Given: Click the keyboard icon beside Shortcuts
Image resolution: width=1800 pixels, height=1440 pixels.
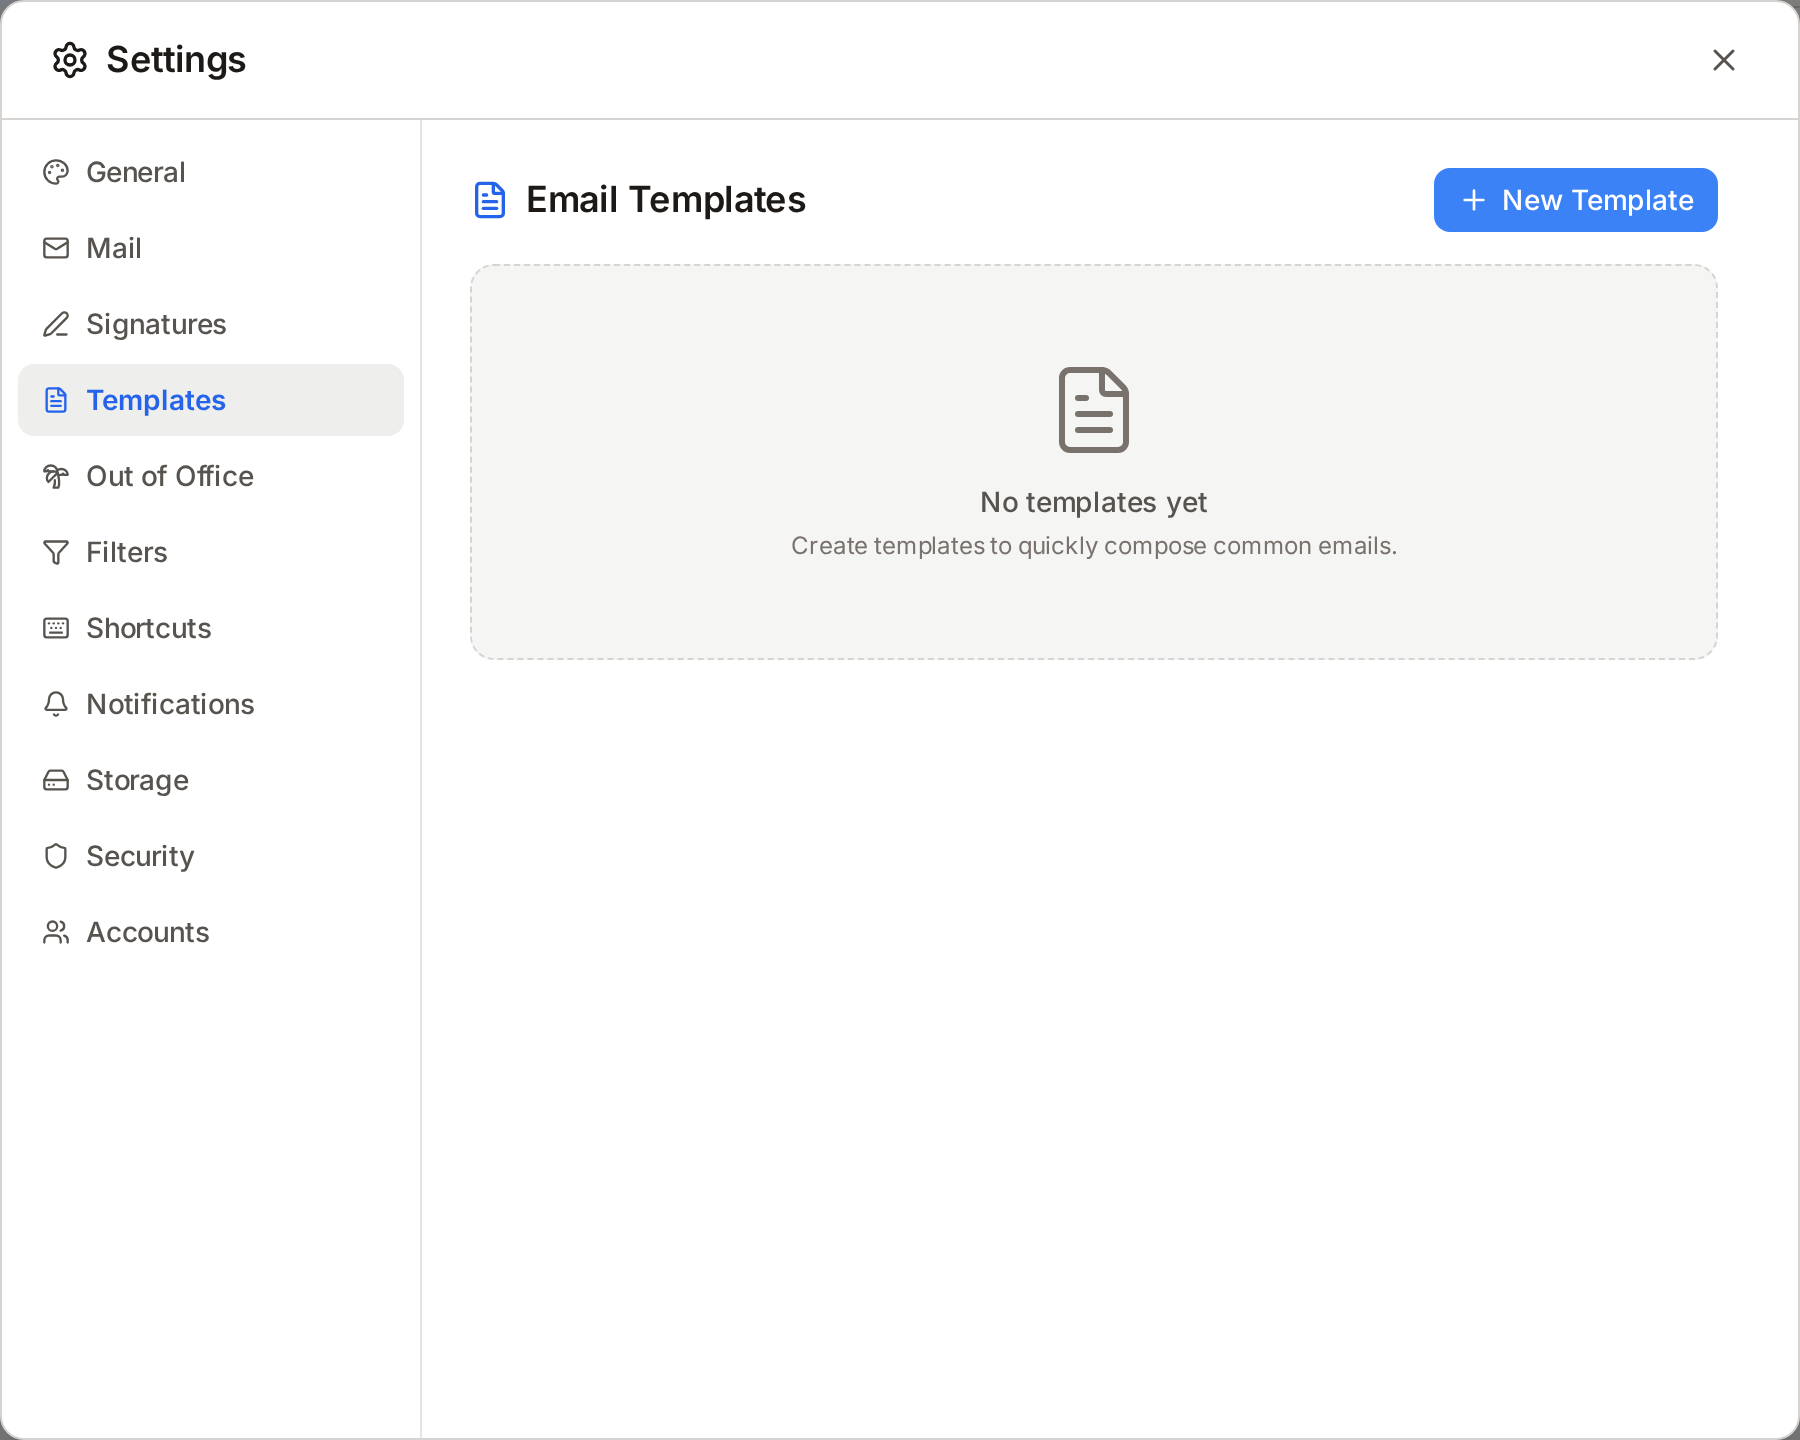Looking at the screenshot, I should click(x=56, y=628).
